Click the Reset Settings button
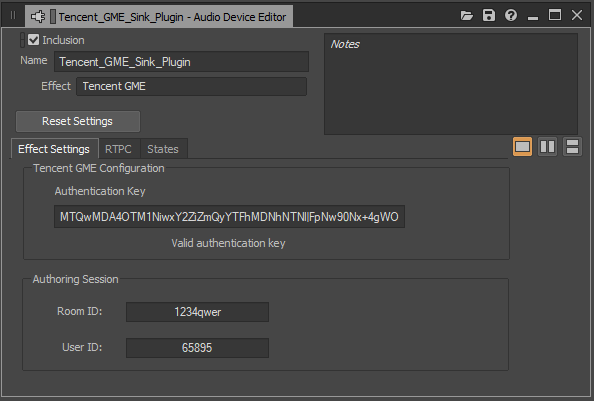The width and height of the screenshot is (594, 401). tap(78, 121)
